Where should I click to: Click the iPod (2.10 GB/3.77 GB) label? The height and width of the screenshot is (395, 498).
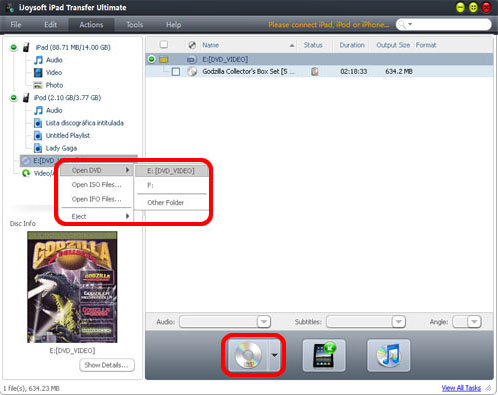click(67, 98)
